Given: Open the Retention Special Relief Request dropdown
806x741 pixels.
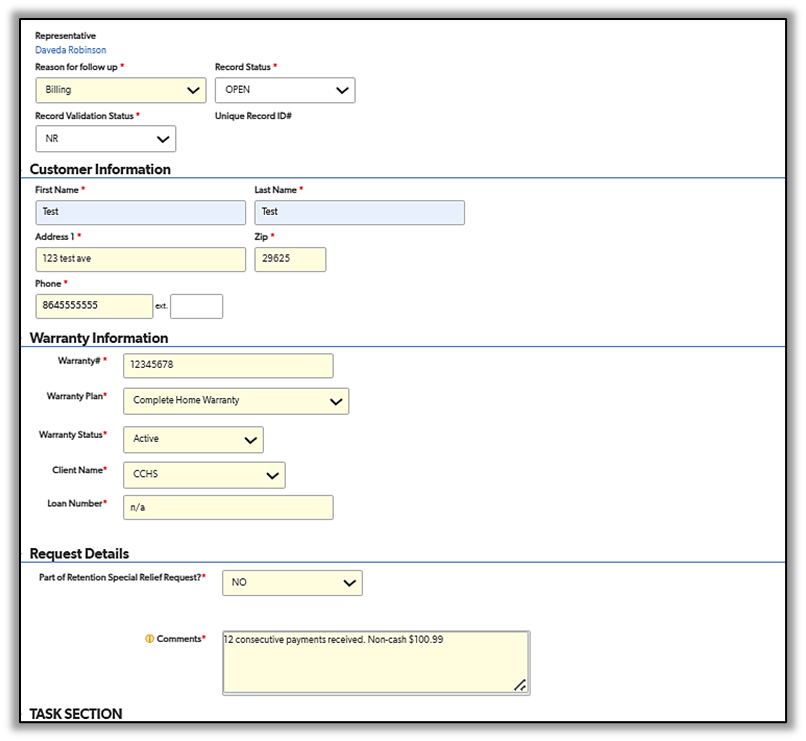Looking at the screenshot, I should [291, 582].
